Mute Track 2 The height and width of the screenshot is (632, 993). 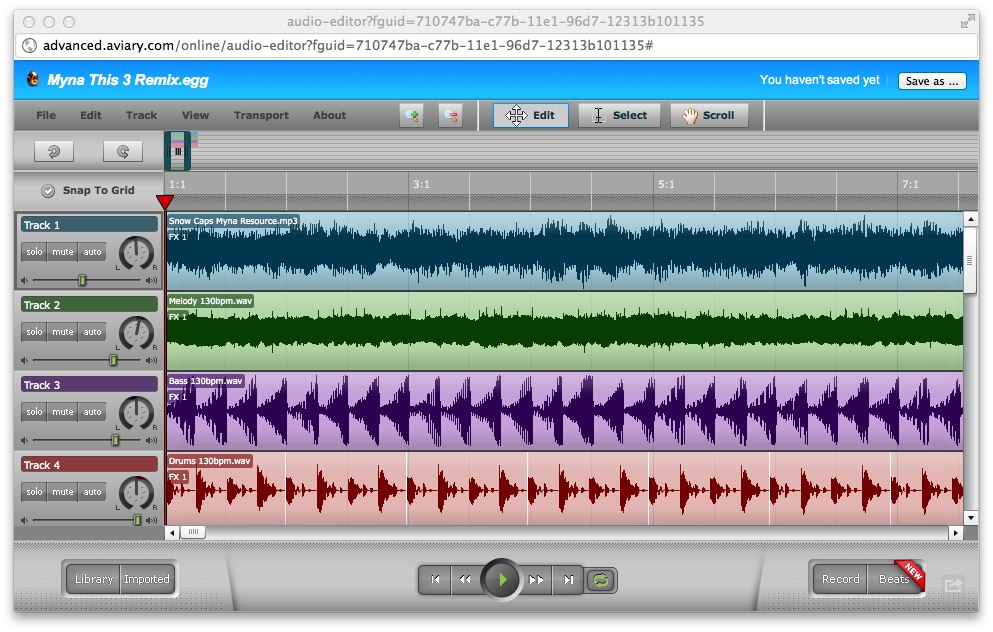click(63, 332)
